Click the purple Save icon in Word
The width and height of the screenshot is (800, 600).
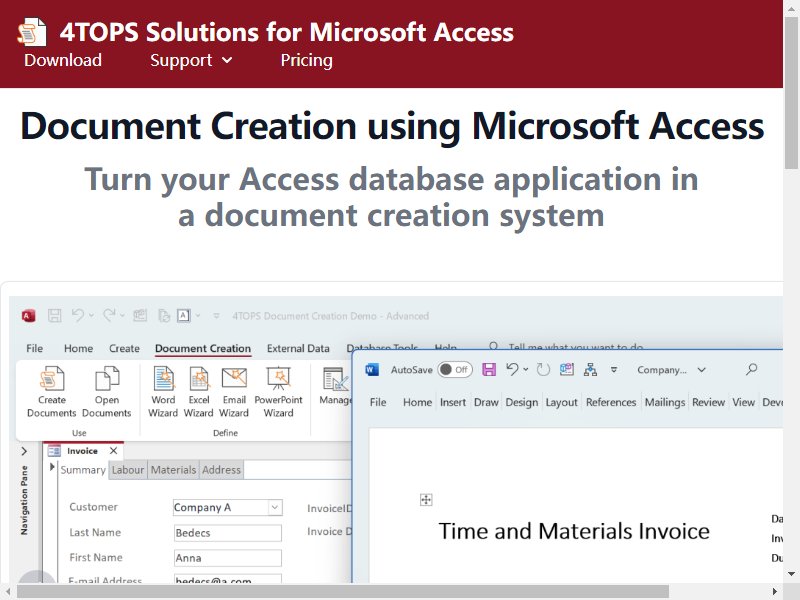point(489,369)
